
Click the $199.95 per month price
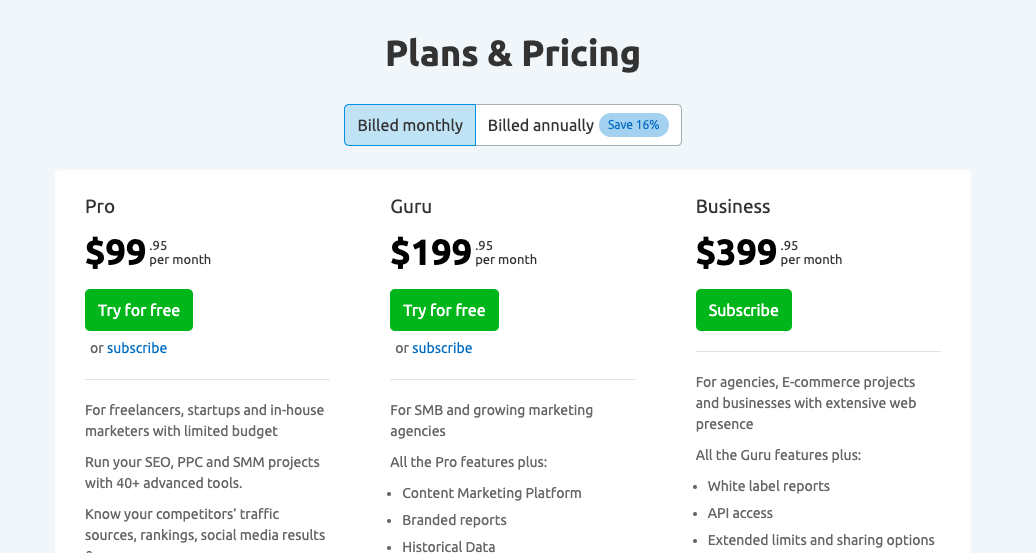tap(463, 252)
